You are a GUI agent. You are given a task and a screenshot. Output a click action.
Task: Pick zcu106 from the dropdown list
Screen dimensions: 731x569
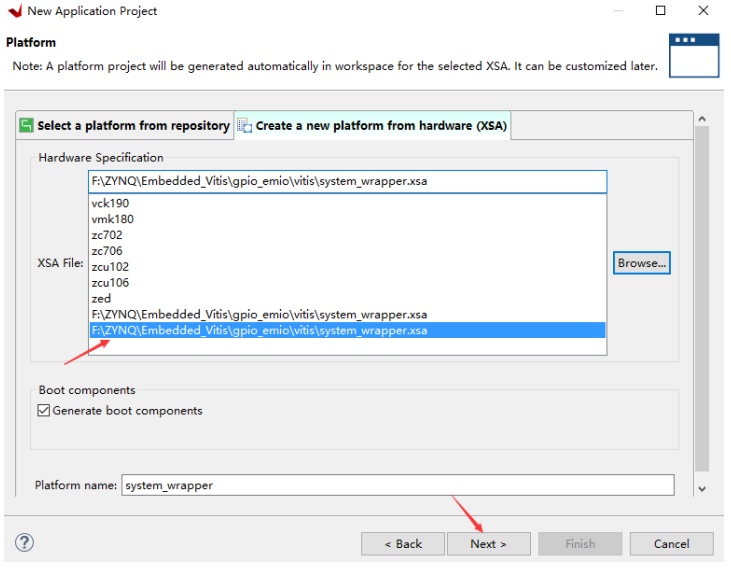click(347, 282)
